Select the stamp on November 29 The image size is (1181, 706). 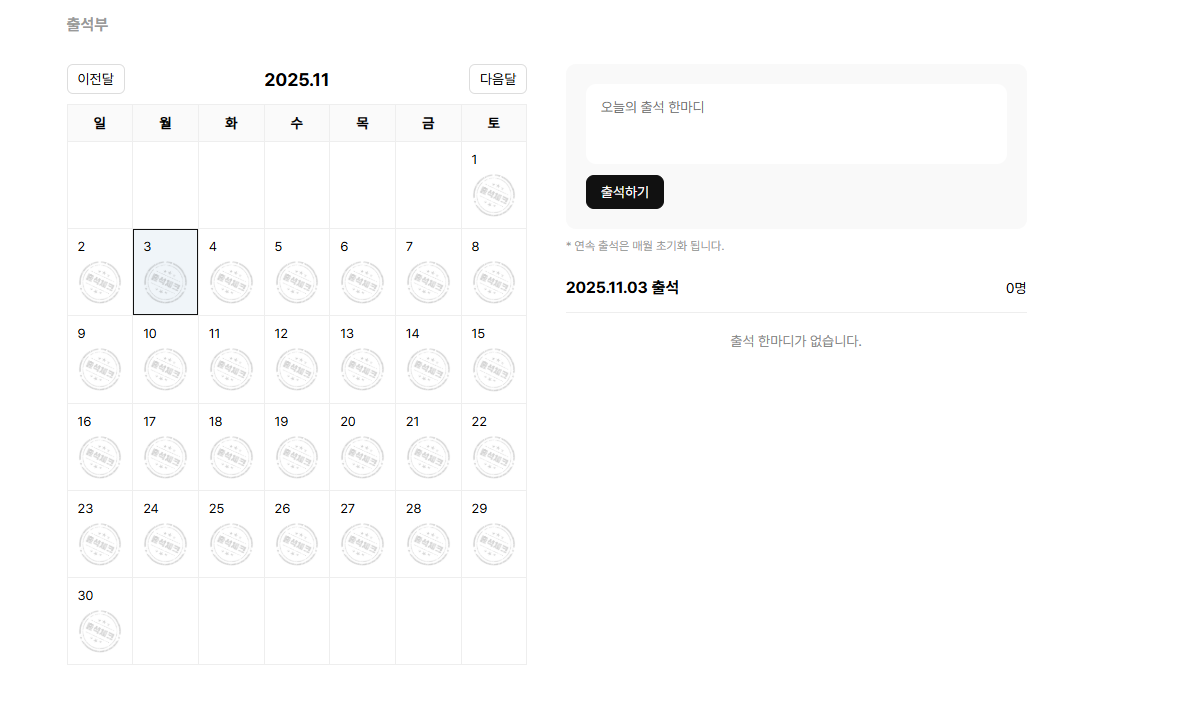click(x=494, y=544)
